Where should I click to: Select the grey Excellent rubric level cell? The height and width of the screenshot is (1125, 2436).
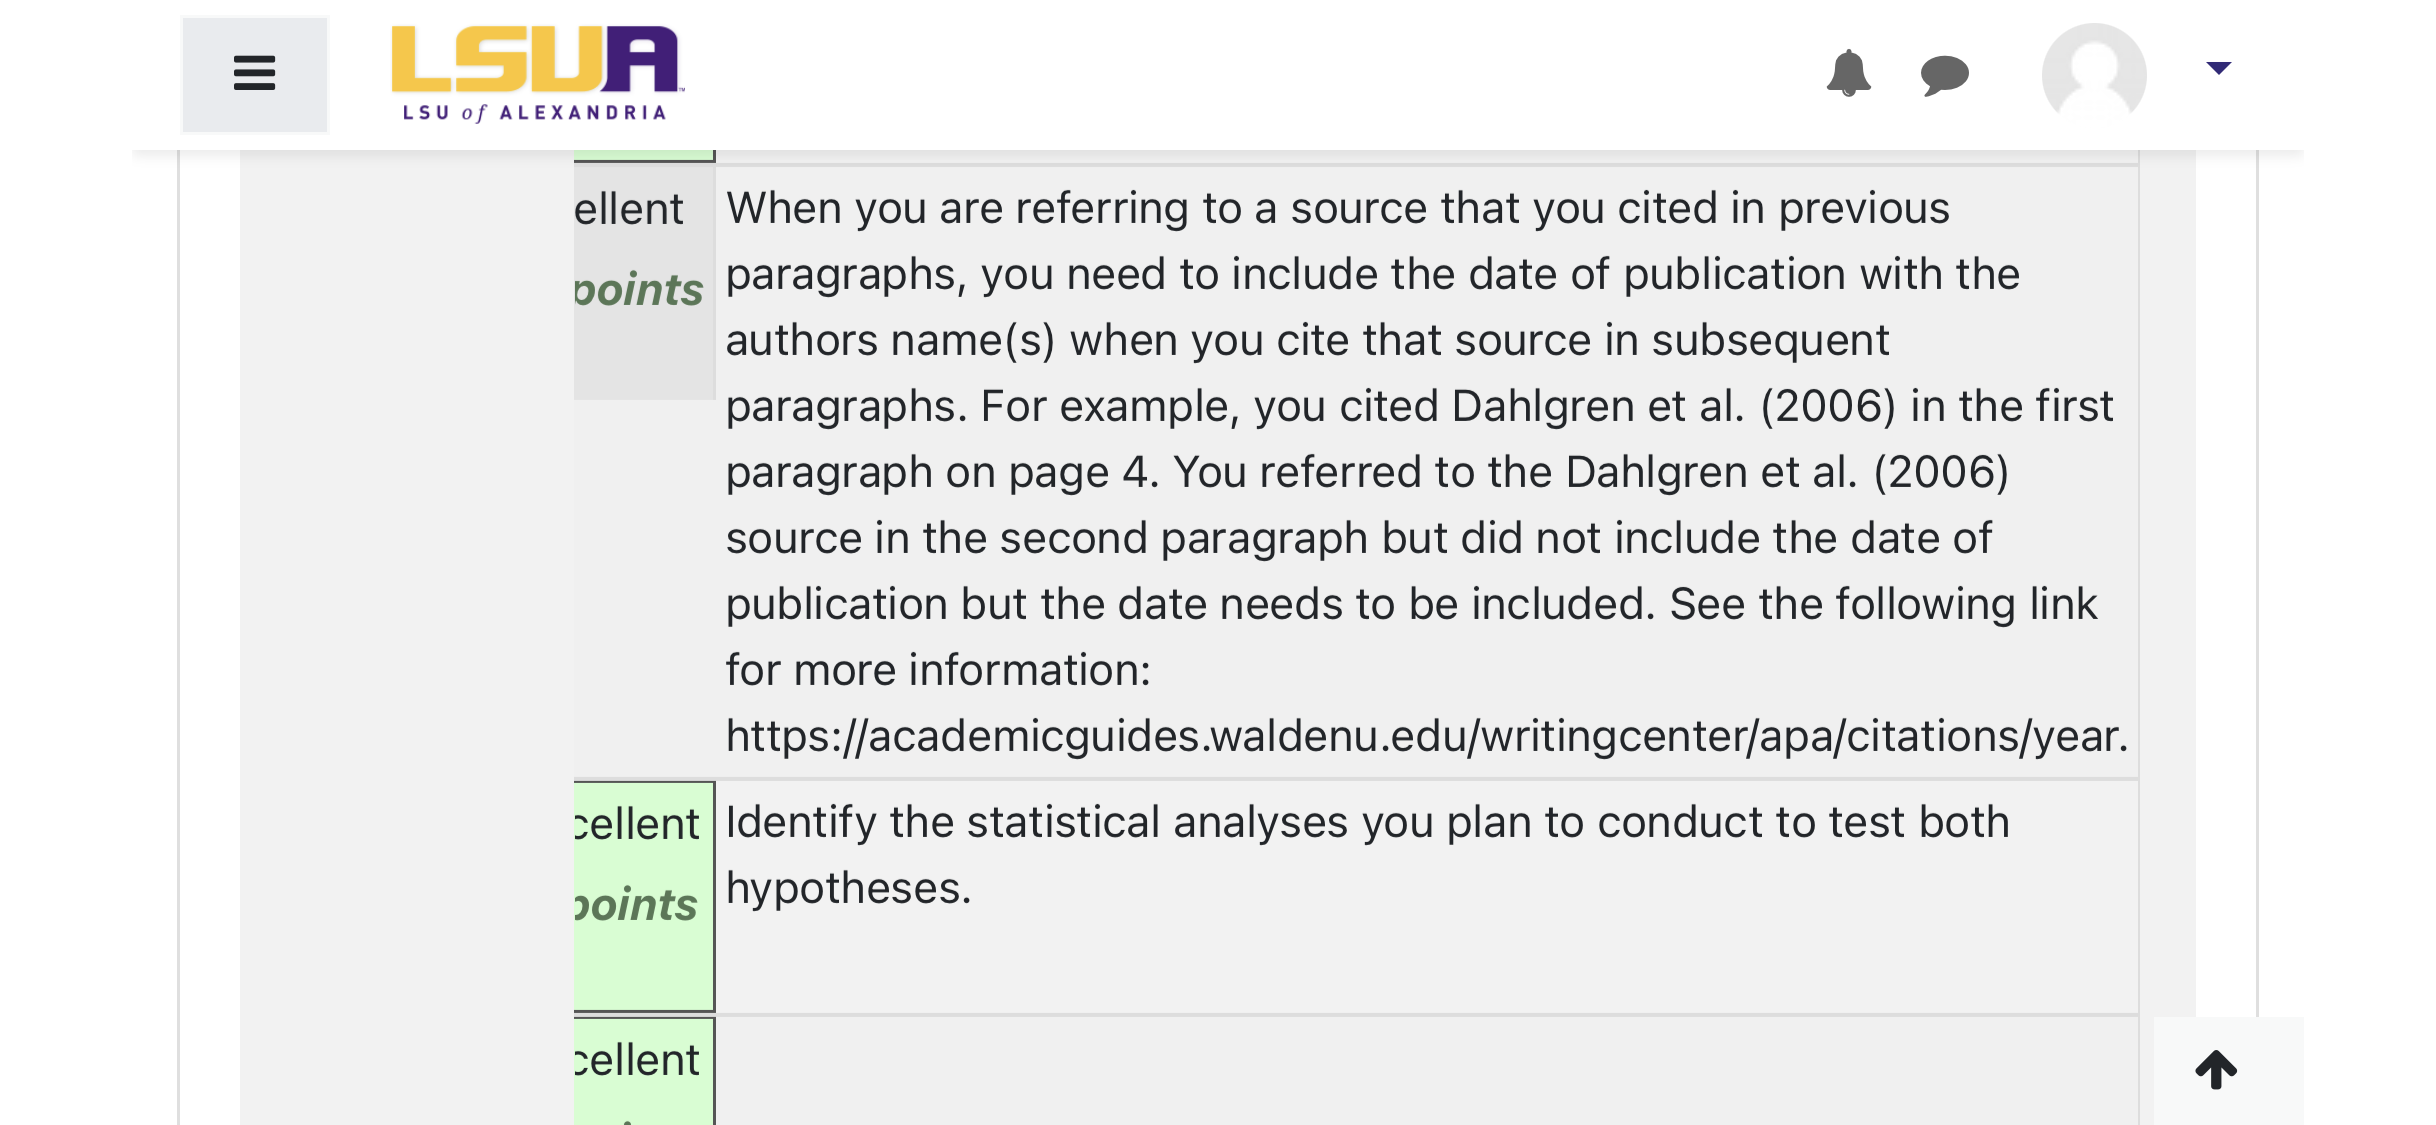644,283
